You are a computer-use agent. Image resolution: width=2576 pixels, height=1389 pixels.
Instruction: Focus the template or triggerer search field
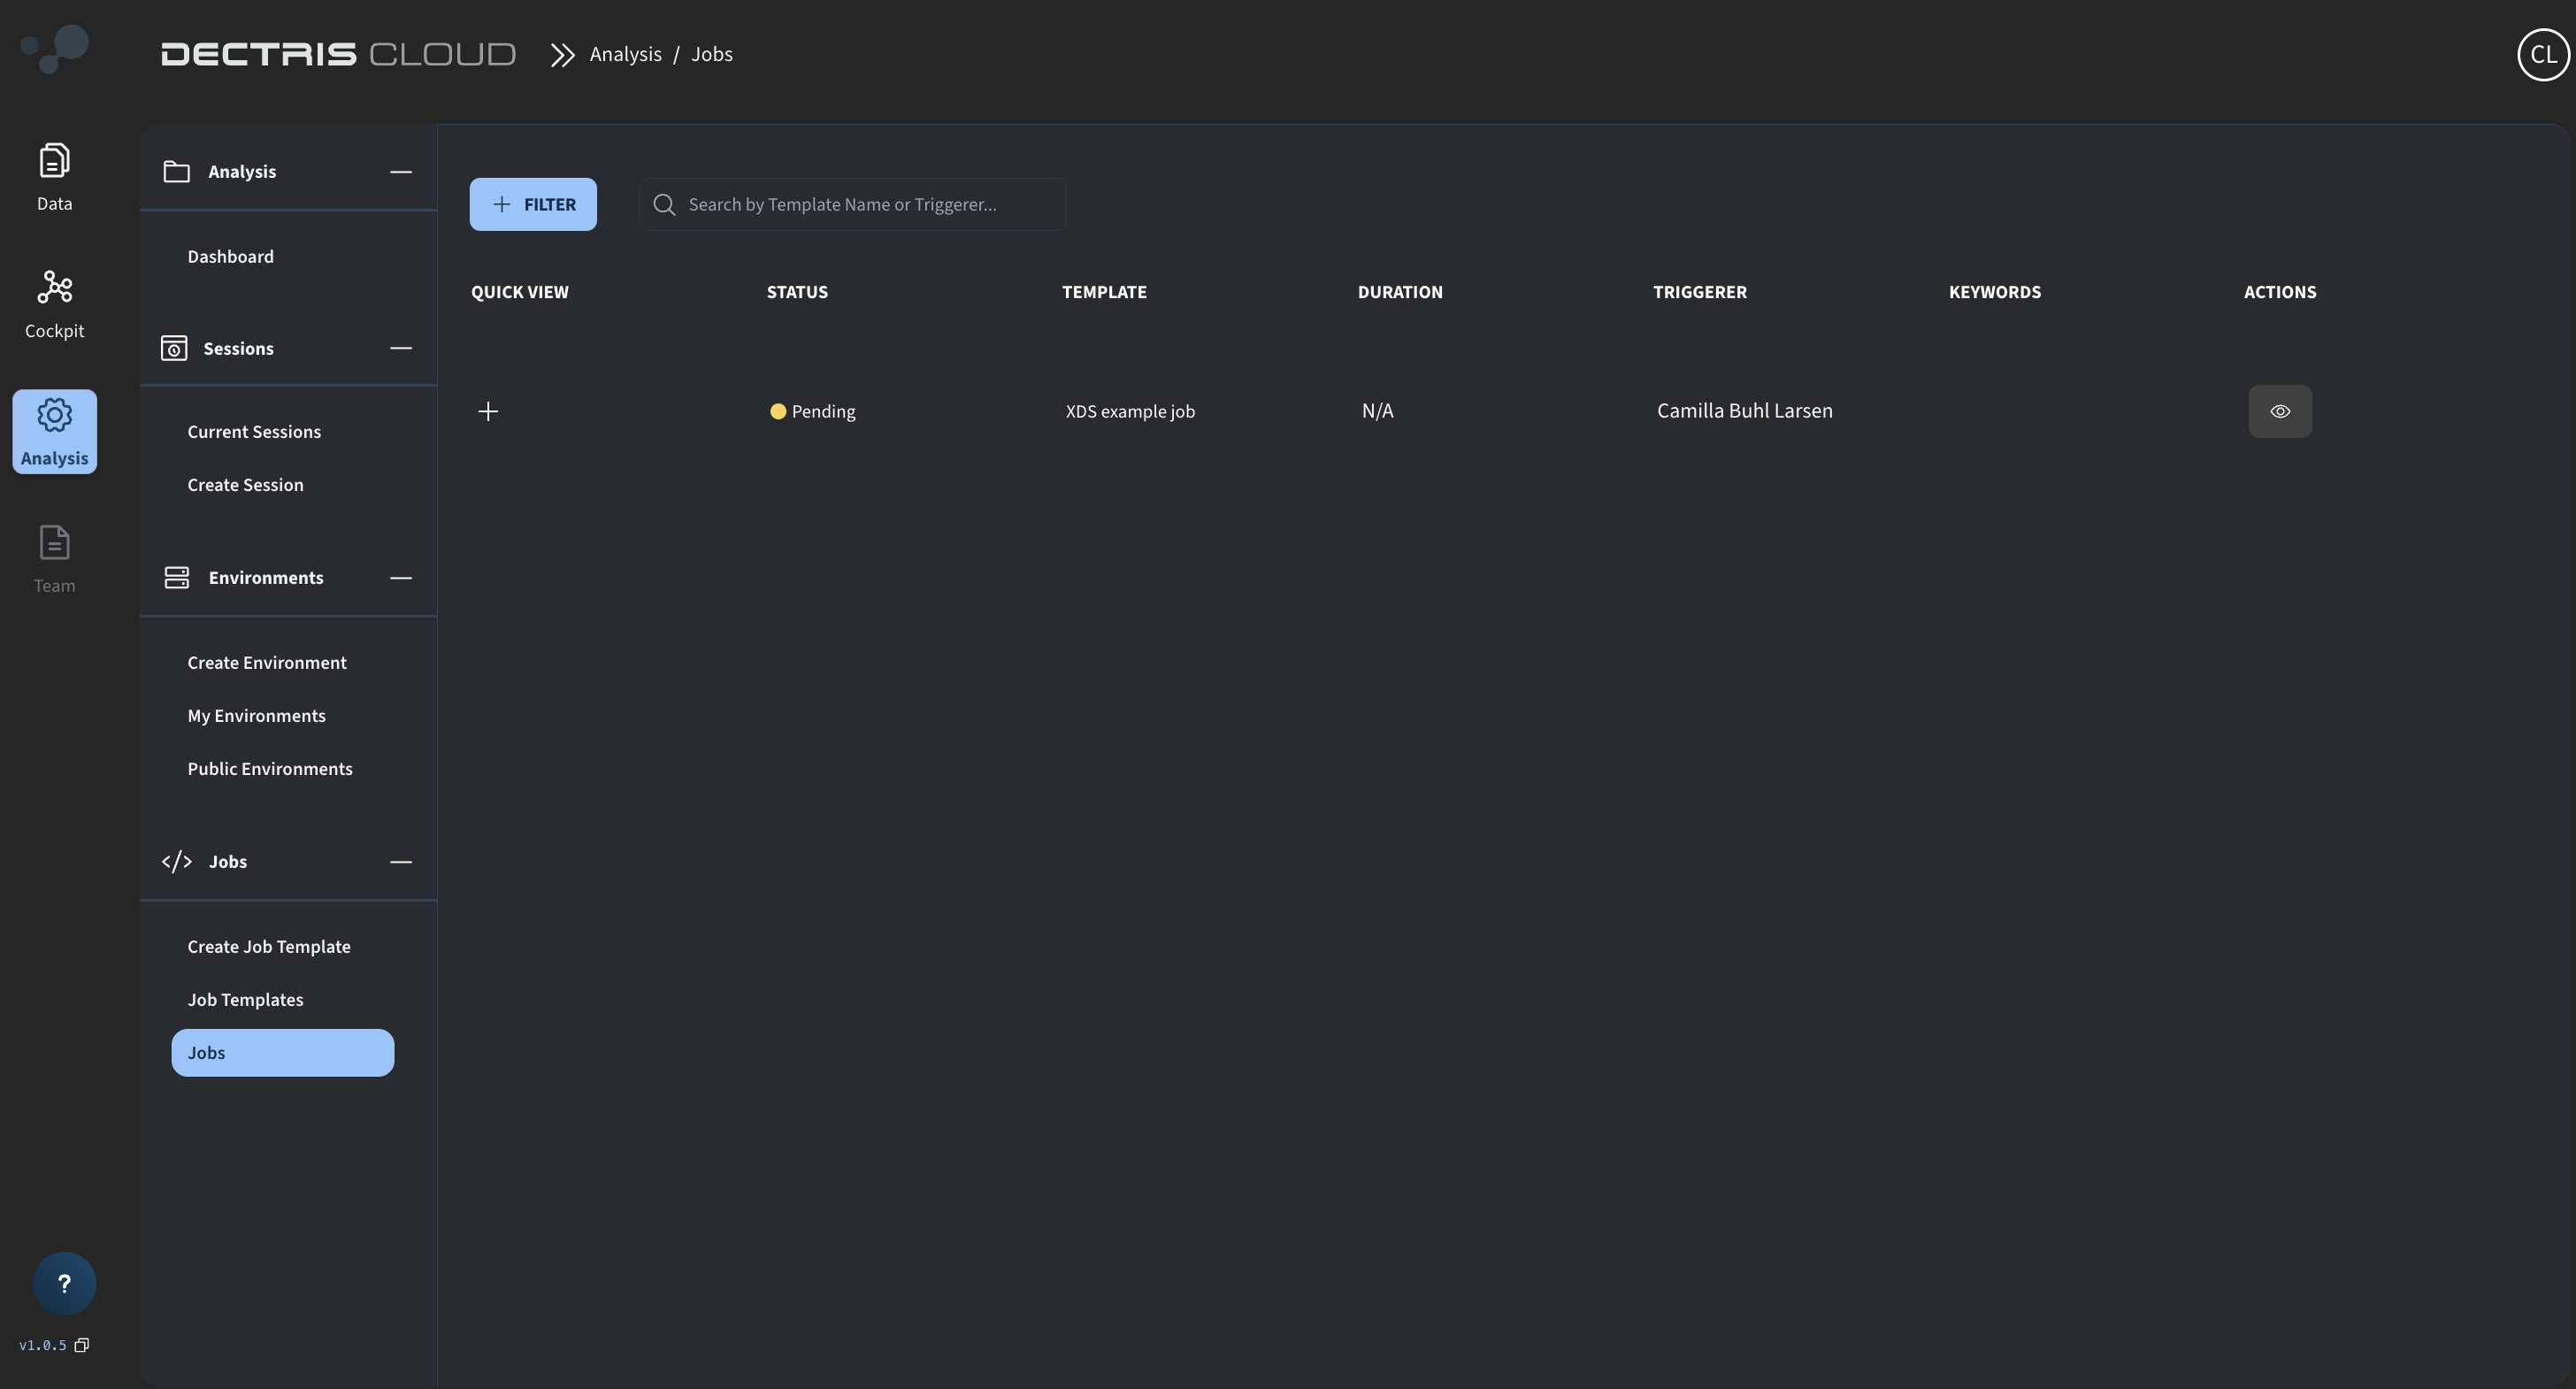(x=852, y=204)
